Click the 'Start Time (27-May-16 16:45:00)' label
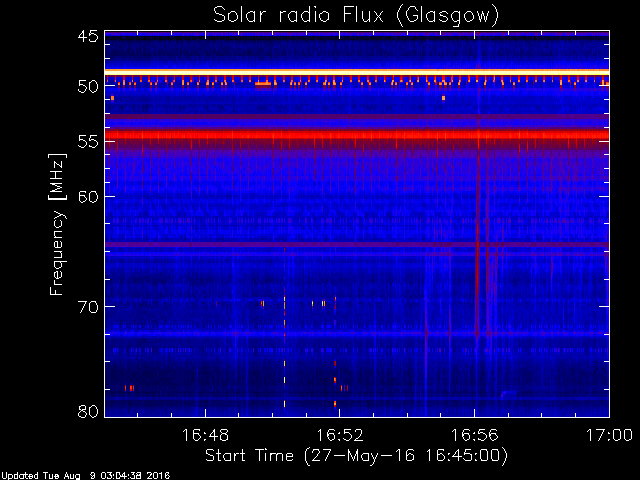 pyautogui.click(x=356, y=456)
